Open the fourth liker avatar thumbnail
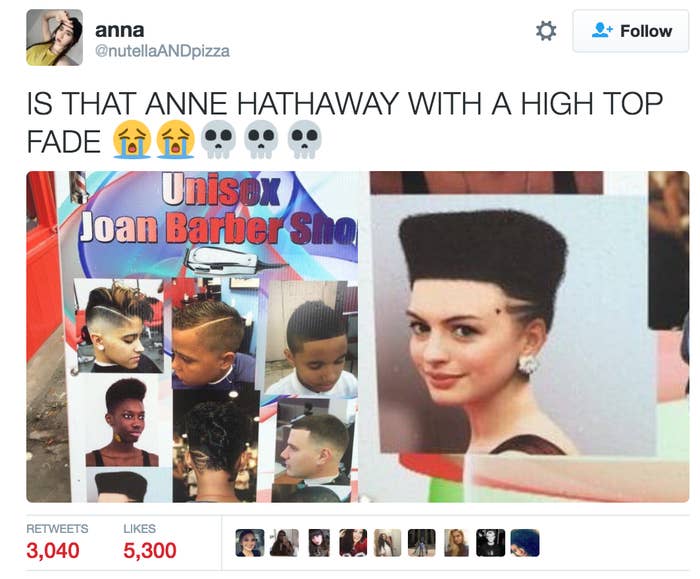 [x=353, y=543]
